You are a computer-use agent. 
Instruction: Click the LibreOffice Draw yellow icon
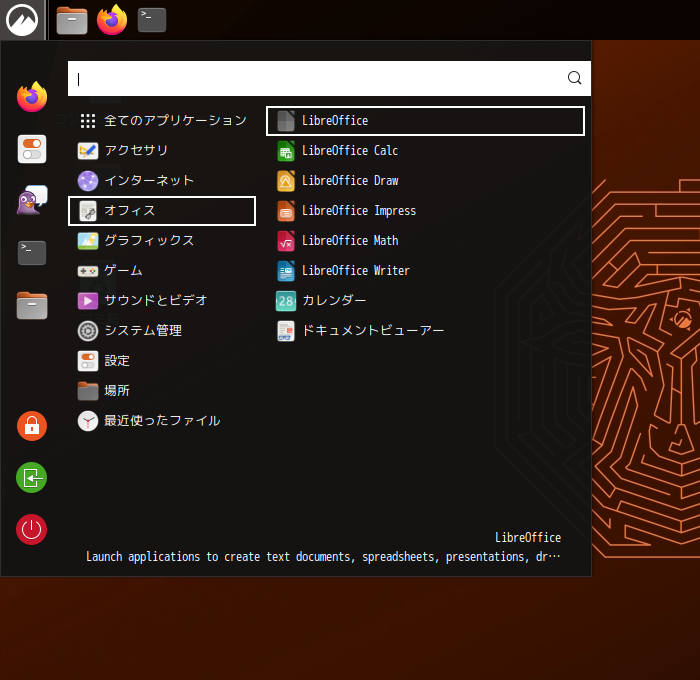(286, 181)
